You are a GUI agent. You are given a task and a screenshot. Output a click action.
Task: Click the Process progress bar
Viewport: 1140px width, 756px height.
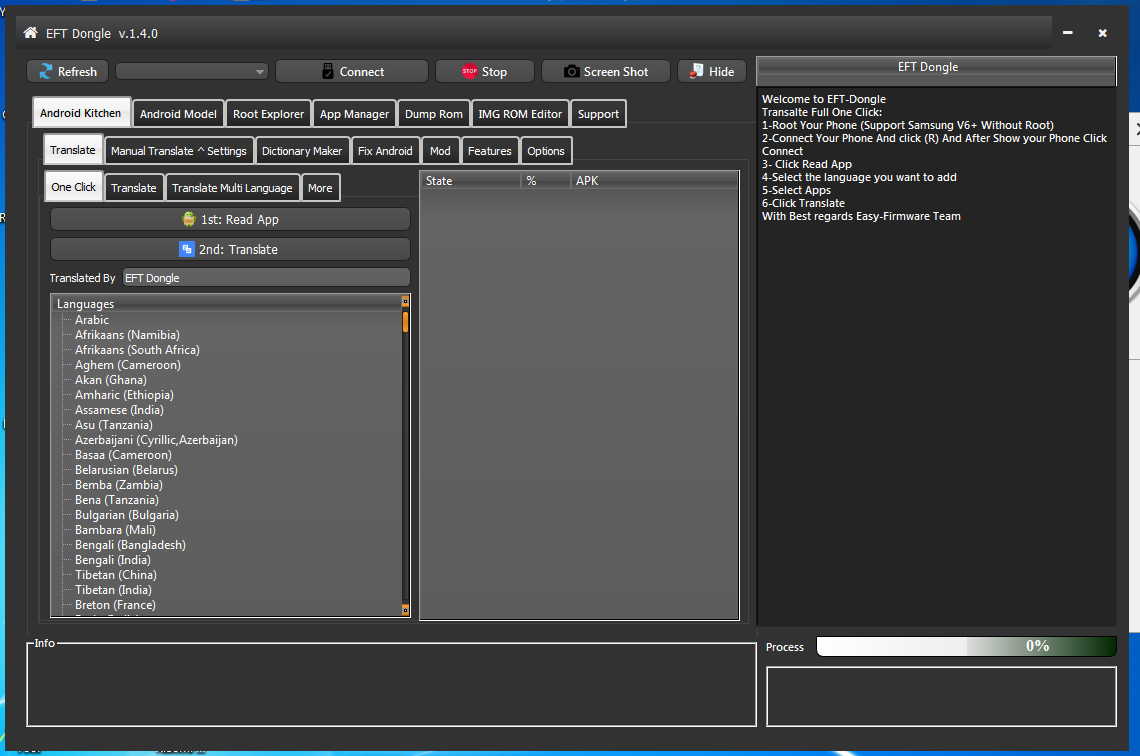pos(966,646)
